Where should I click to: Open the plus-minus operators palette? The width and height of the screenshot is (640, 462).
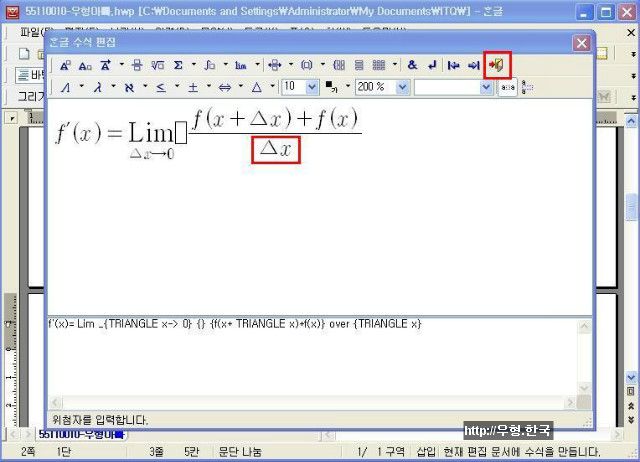(x=193, y=87)
